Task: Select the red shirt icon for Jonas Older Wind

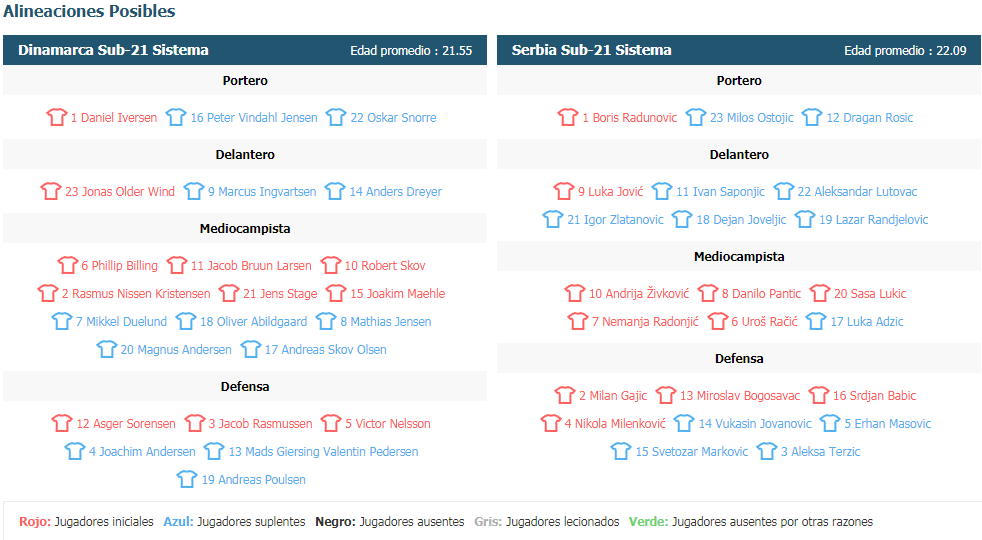Action: click(51, 191)
